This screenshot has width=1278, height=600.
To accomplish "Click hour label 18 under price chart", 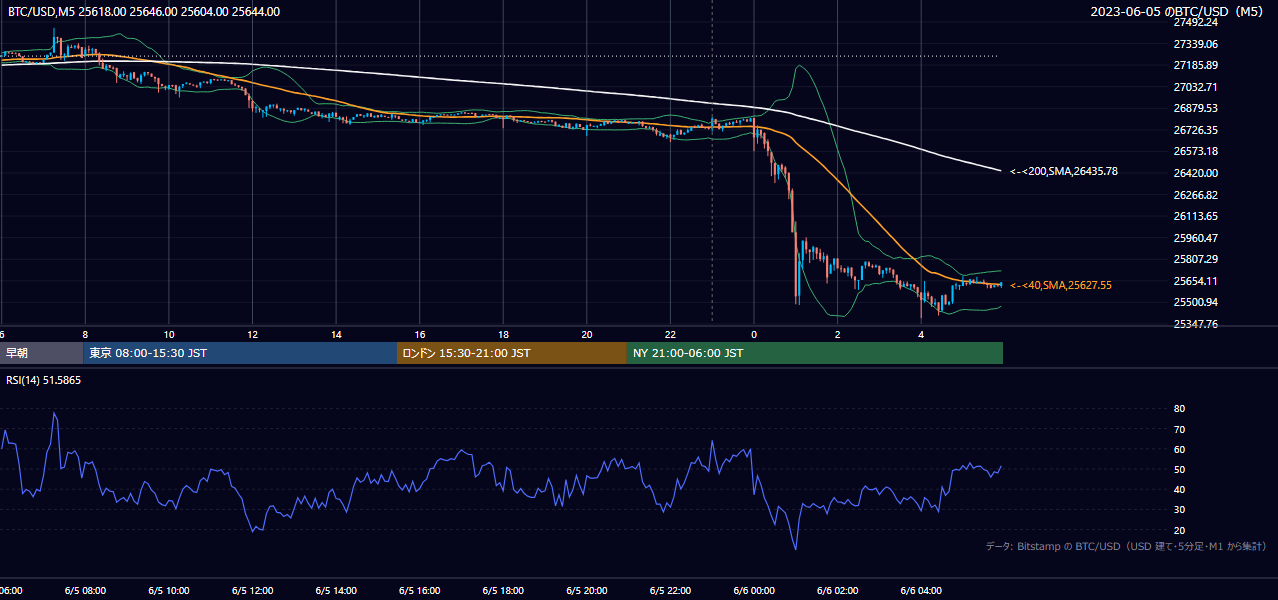I will click(x=503, y=334).
